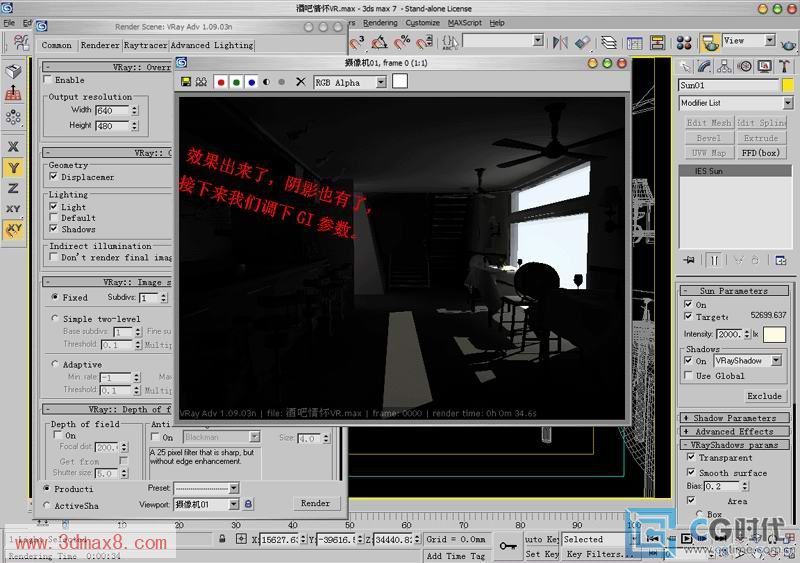This screenshot has height=563, width=800.
Task: Toggle the global Shadows checkbox
Action: (54, 229)
